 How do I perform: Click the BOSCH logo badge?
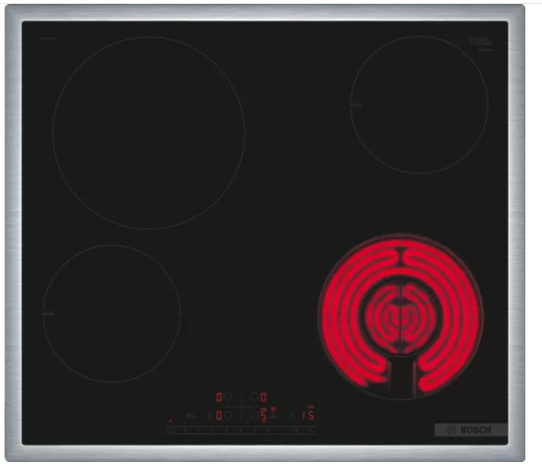(x=471, y=430)
